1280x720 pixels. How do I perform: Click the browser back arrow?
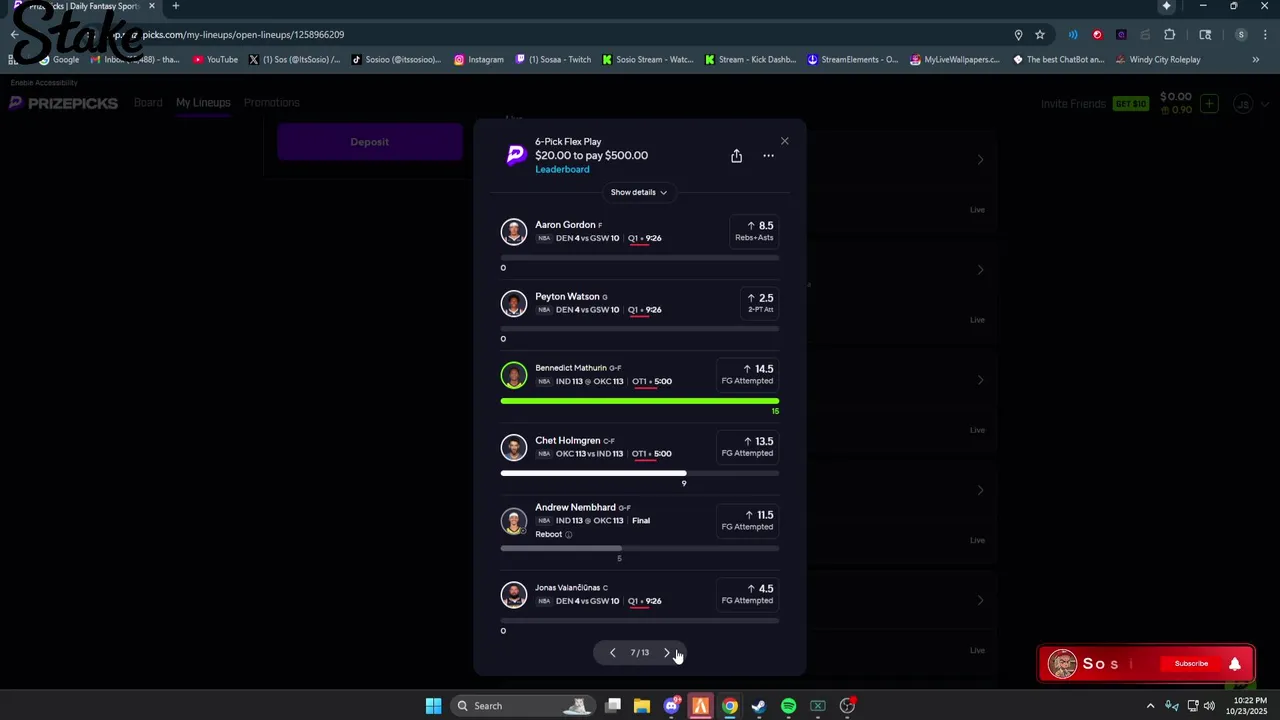click(14, 35)
